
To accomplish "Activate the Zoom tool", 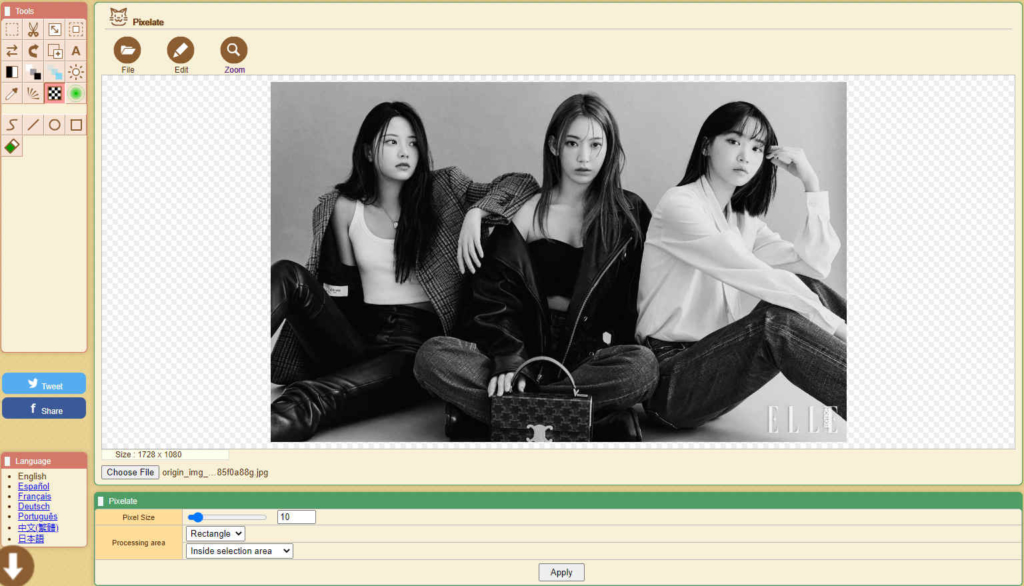I will click(233, 50).
